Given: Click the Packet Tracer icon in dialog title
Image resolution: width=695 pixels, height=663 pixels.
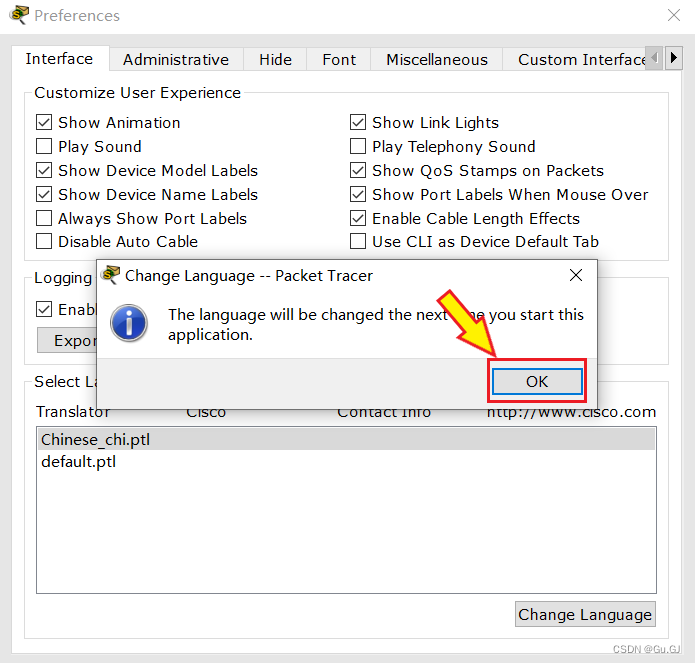Looking at the screenshot, I should tap(110, 275).
